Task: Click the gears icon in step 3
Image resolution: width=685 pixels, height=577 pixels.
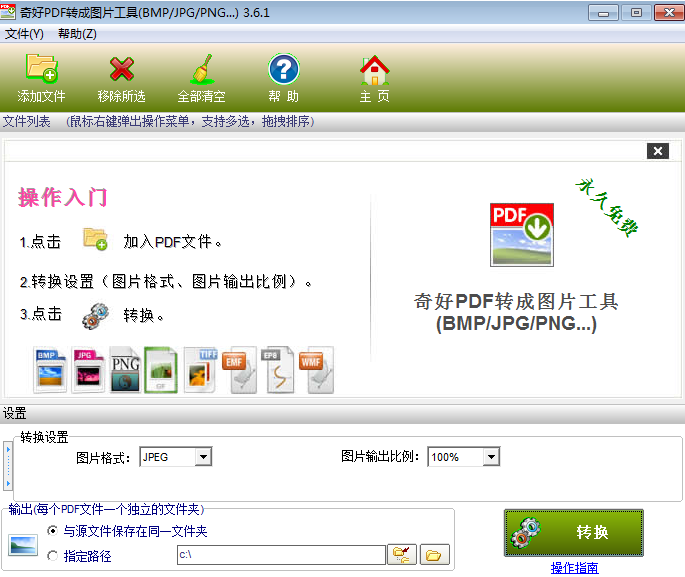Action: tap(95, 315)
